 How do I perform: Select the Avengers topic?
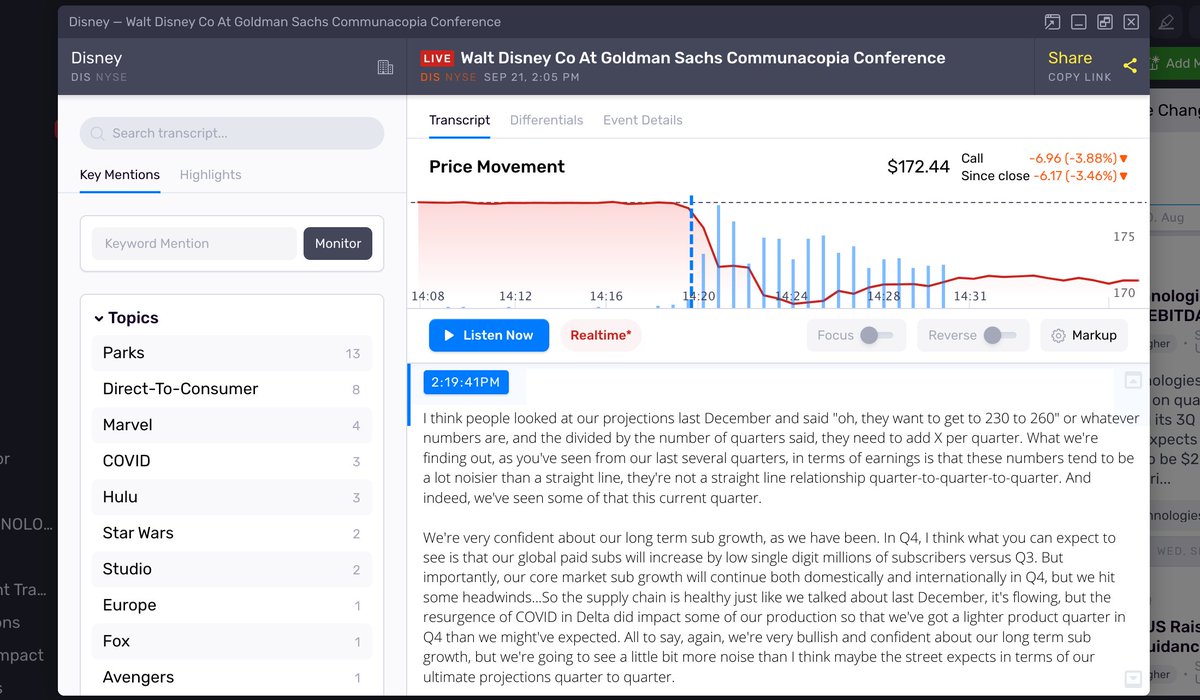231,677
